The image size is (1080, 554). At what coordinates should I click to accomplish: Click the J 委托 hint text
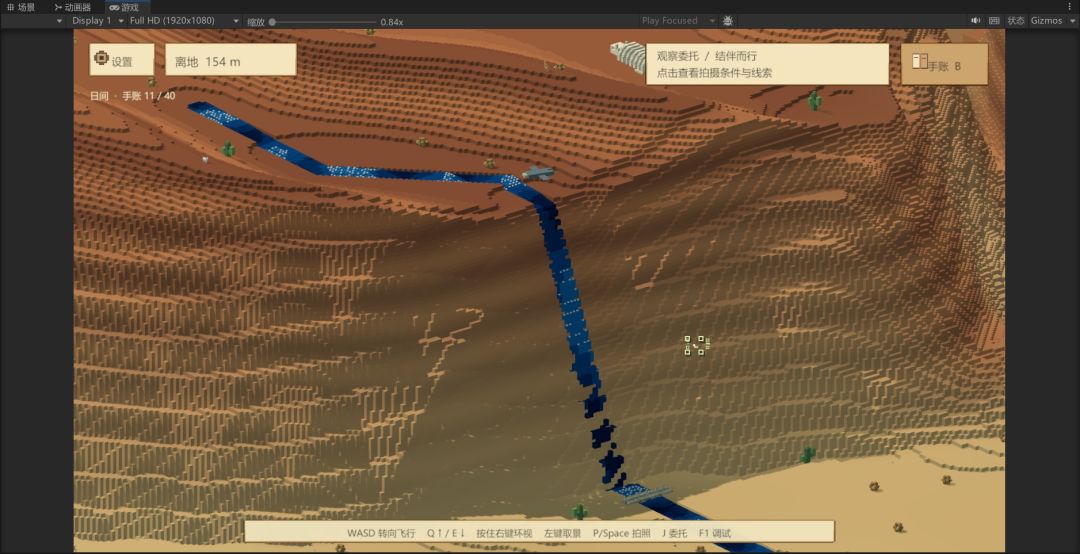pos(674,533)
